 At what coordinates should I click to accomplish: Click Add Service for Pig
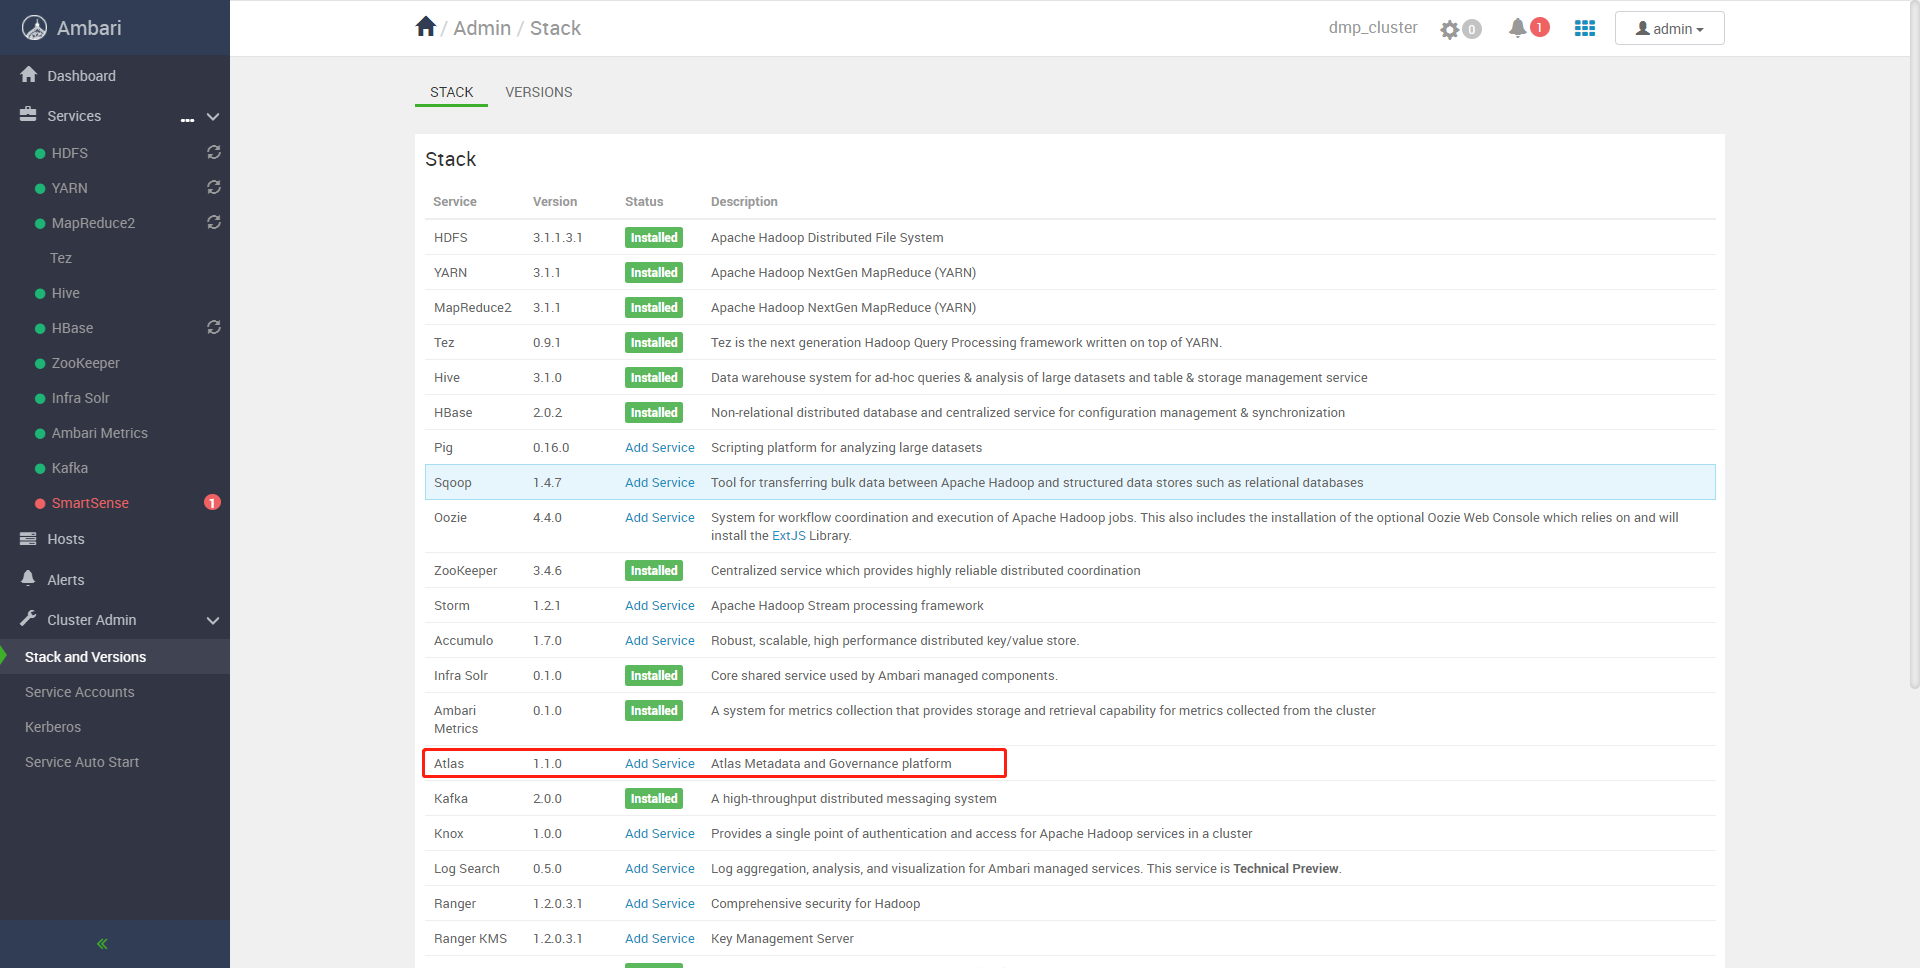coord(660,447)
